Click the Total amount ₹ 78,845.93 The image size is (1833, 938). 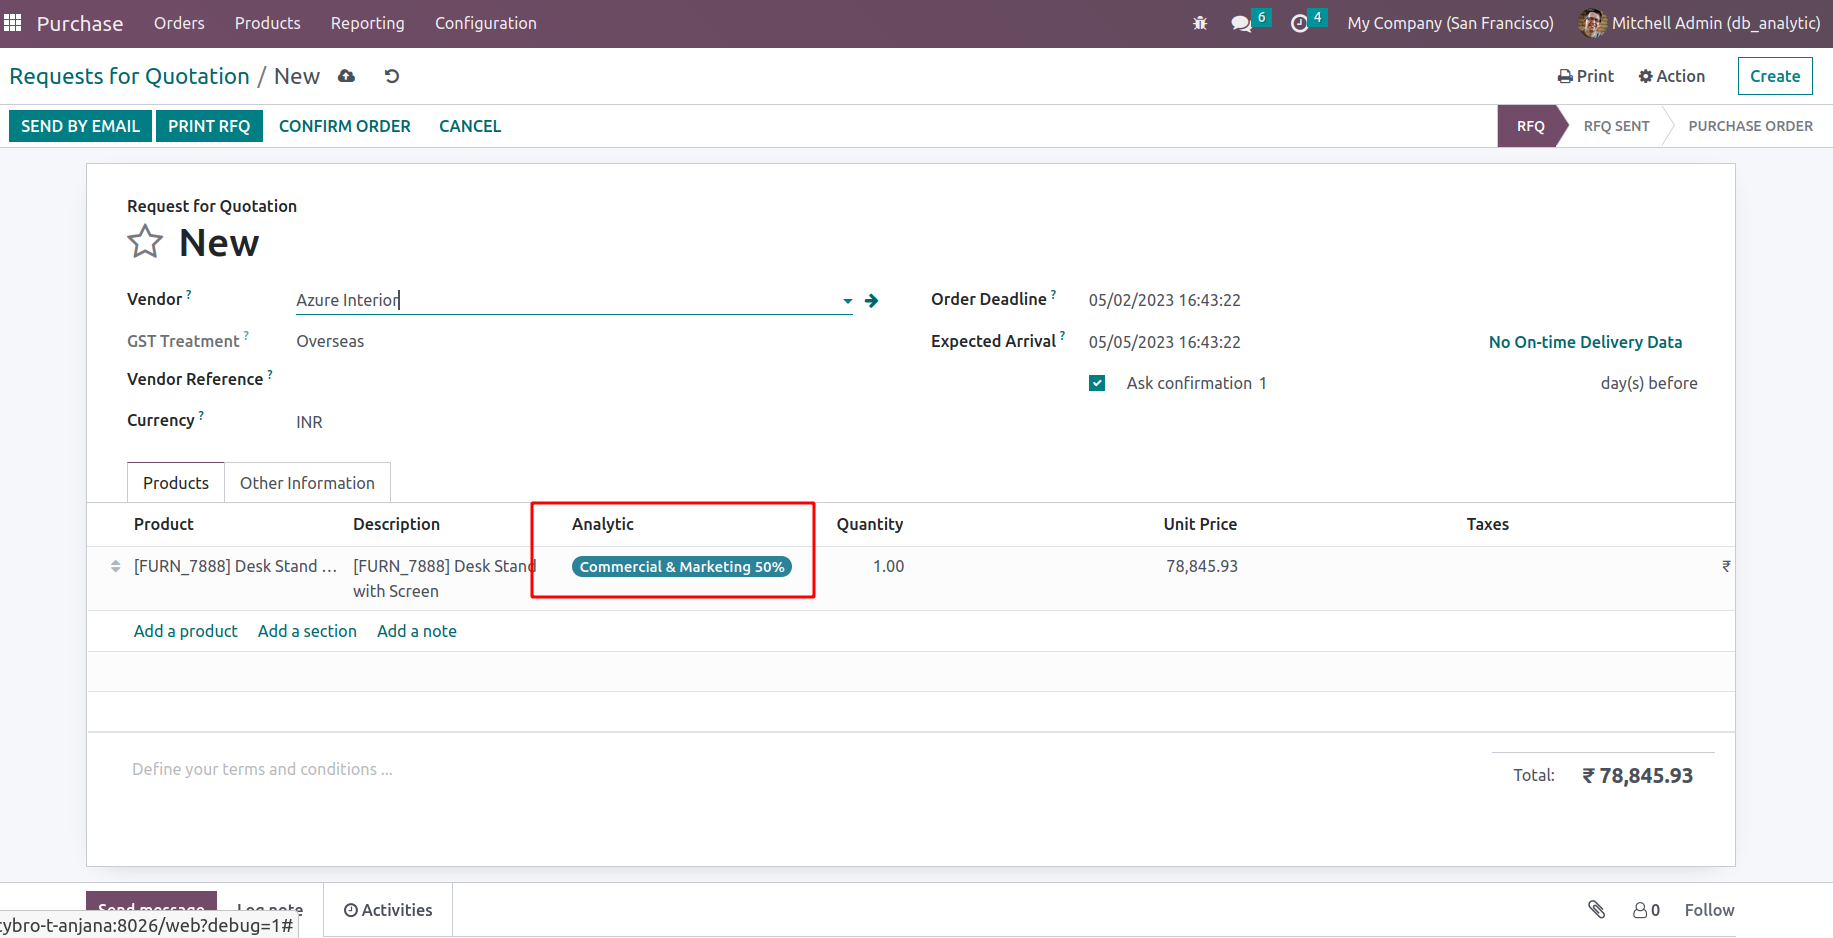click(x=1637, y=776)
